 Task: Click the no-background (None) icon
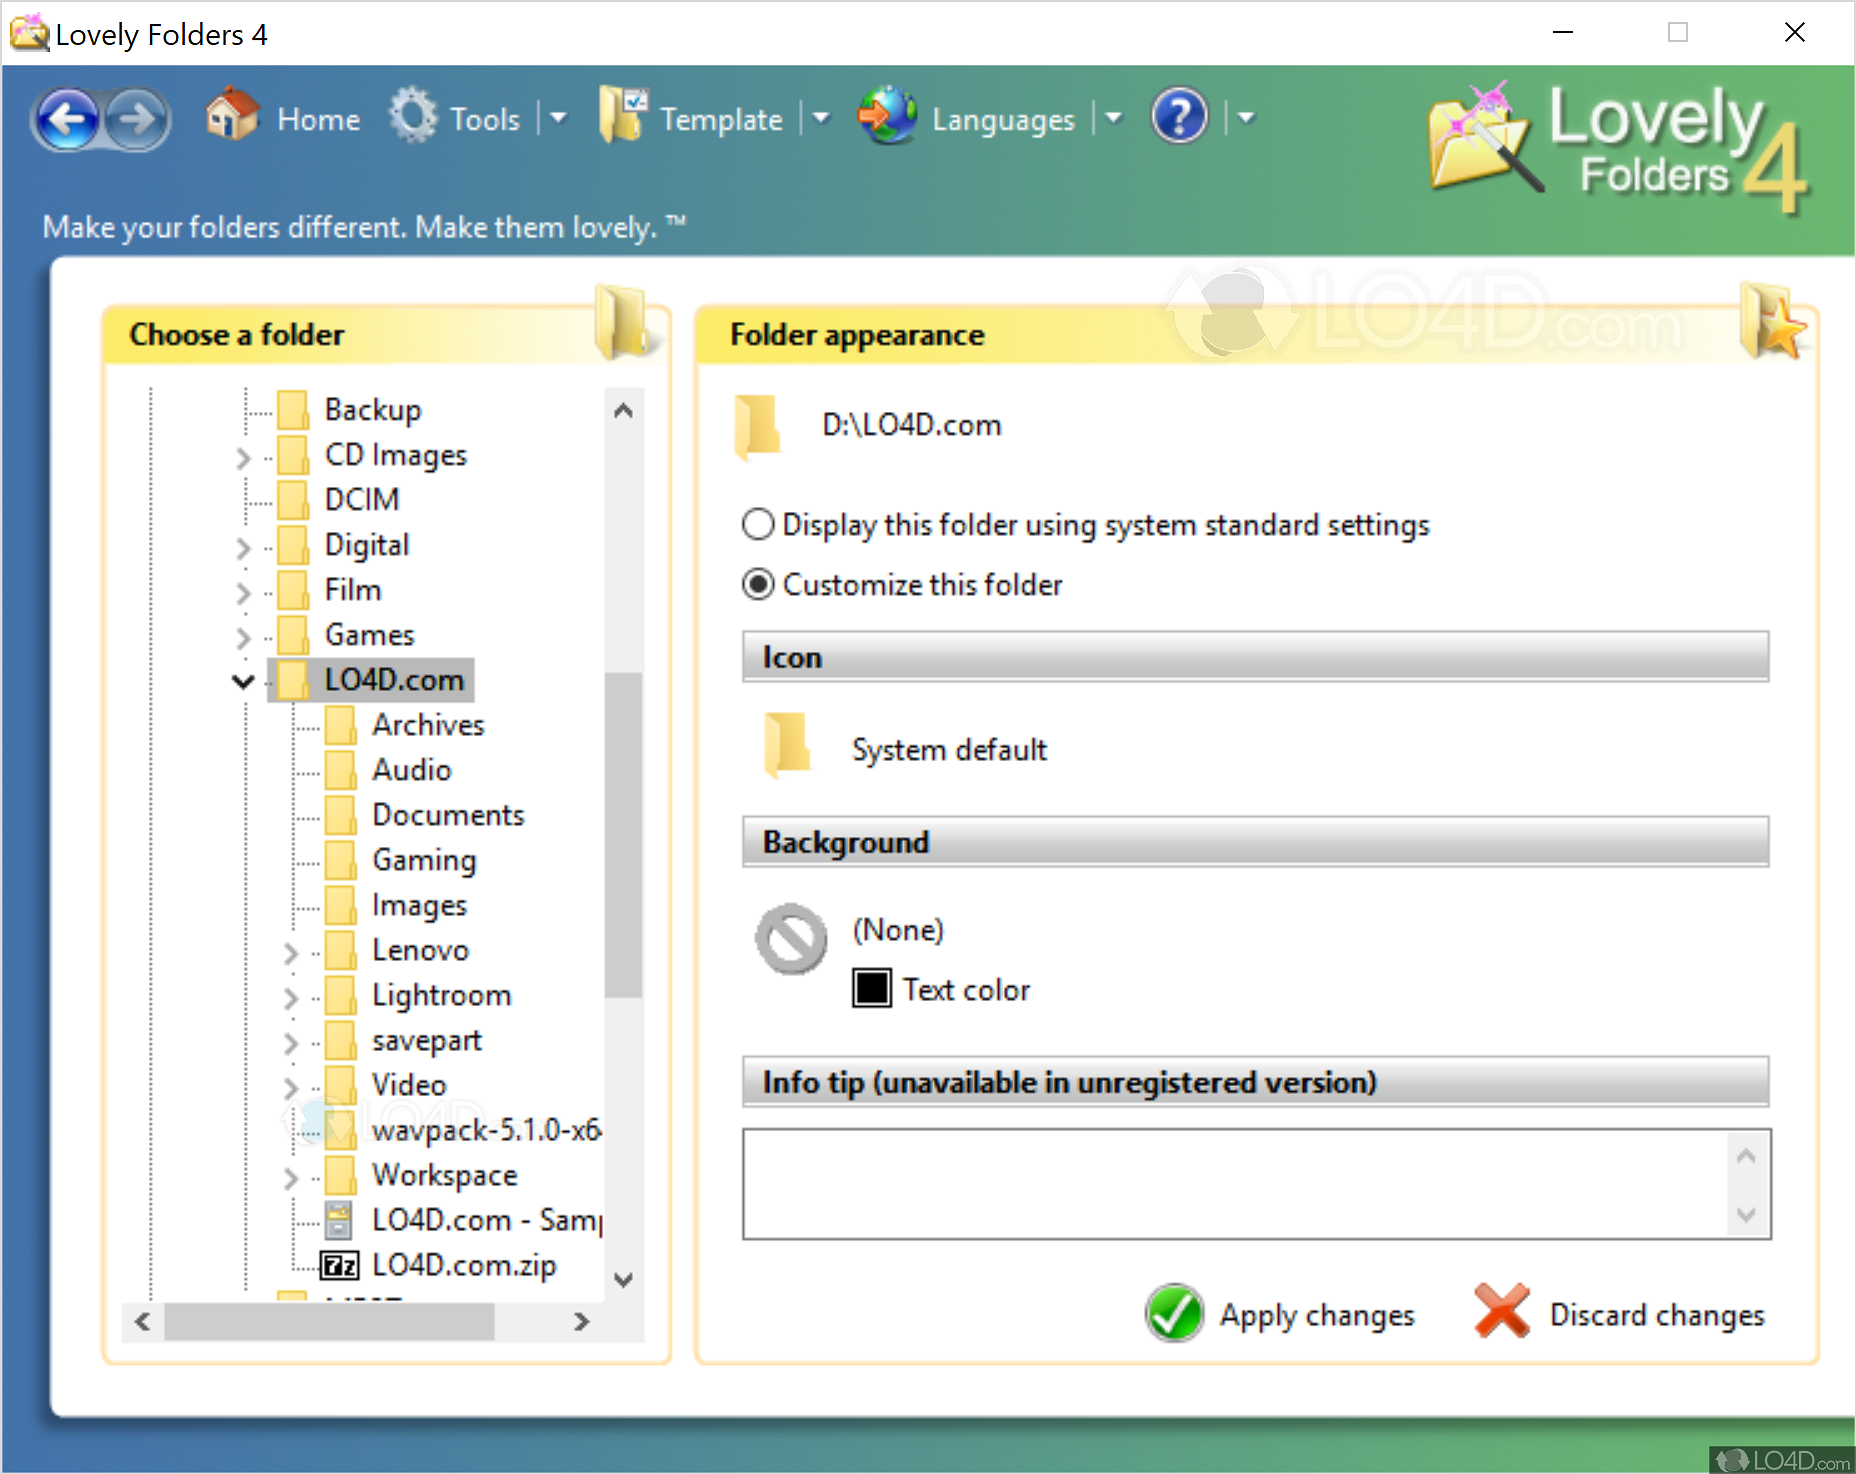pyautogui.click(x=791, y=938)
